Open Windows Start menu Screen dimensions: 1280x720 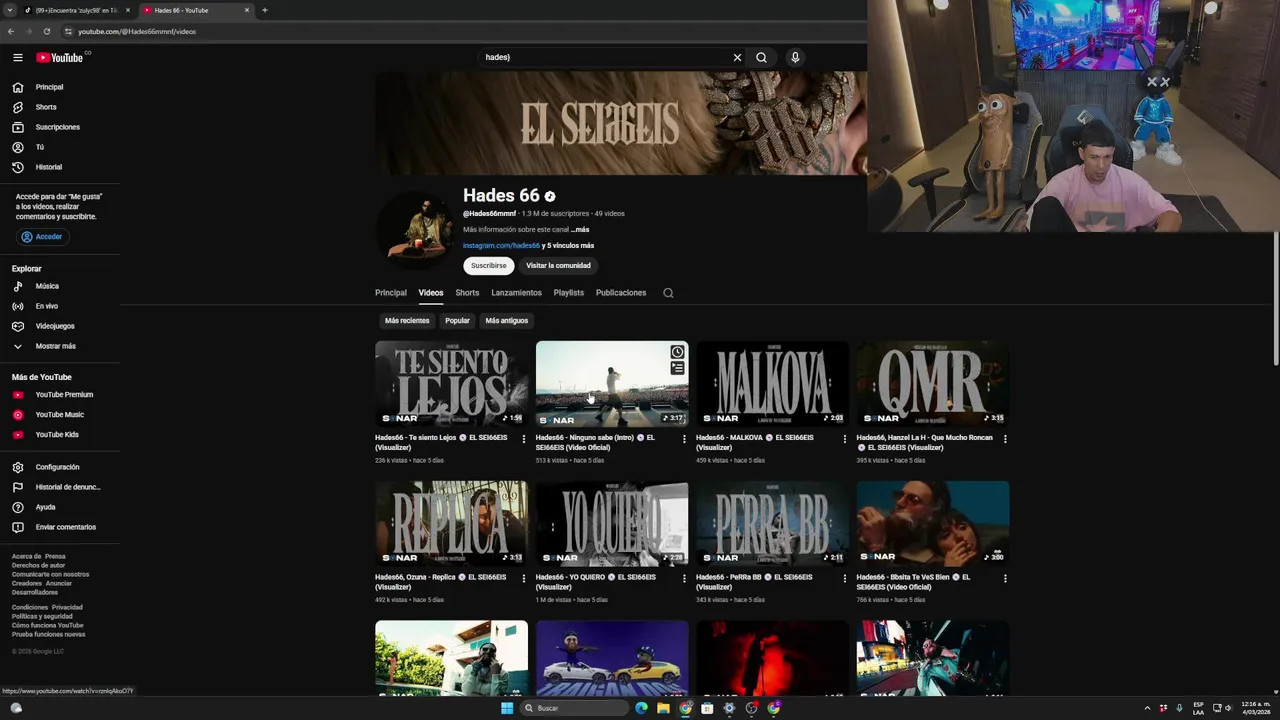pos(507,708)
